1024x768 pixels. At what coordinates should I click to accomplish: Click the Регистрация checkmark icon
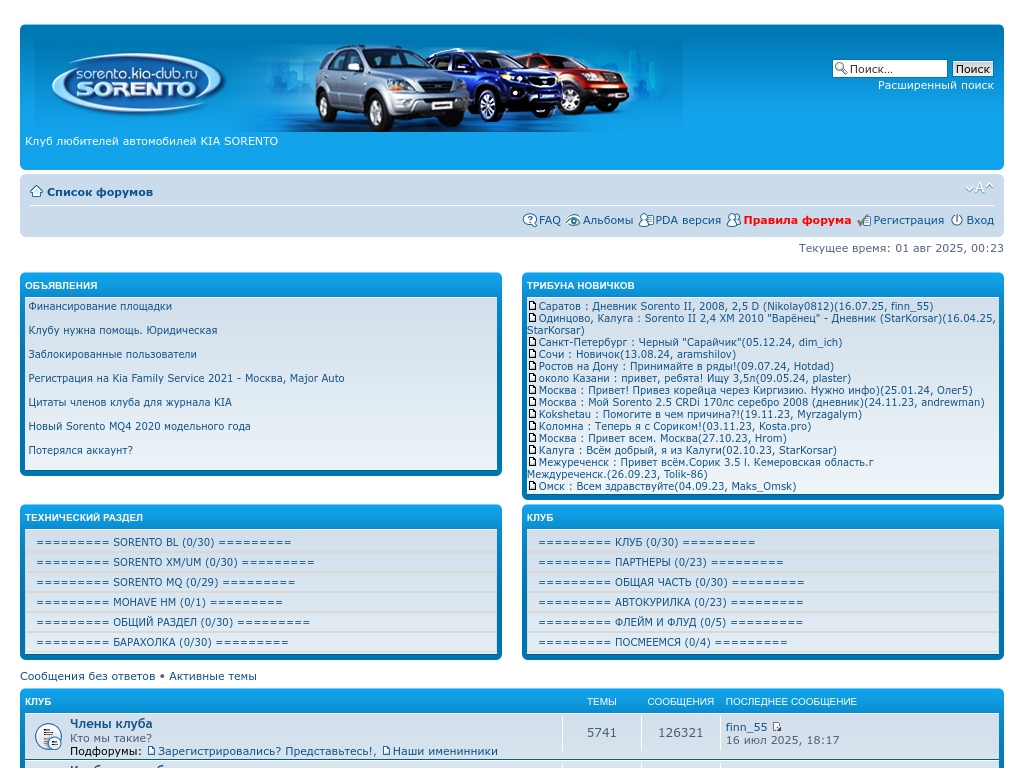pos(864,220)
